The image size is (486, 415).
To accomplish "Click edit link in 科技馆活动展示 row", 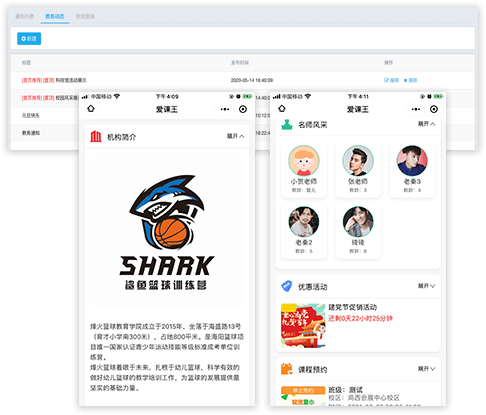I will (391, 80).
